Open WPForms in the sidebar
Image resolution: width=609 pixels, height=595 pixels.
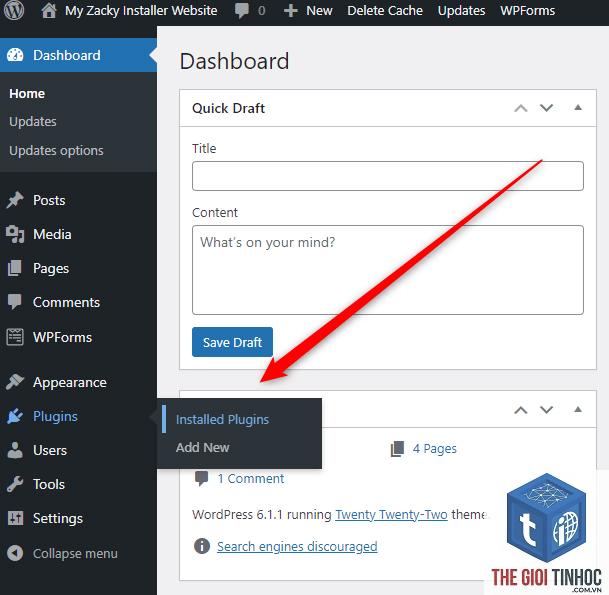[x=62, y=337]
